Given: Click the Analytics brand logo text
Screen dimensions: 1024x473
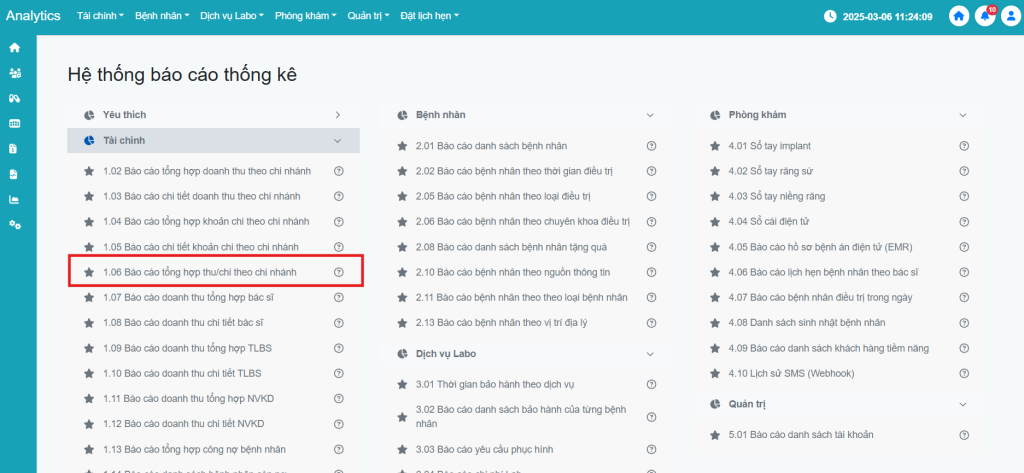Looking at the screenshot, I should [33, 17].
